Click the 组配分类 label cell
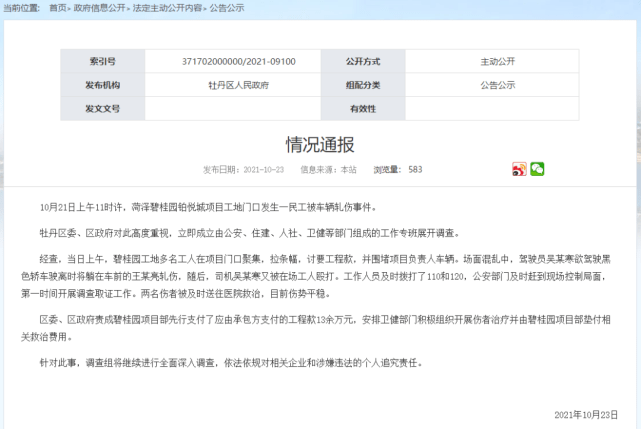The height and width of the screenshot is (429, 641). (x=363, y=85)
